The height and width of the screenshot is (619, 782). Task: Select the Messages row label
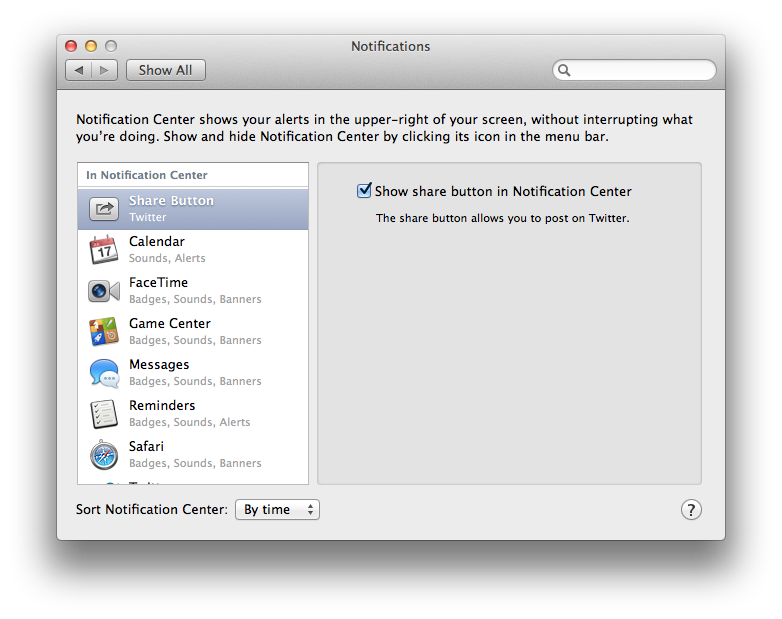tap(159, 365)
